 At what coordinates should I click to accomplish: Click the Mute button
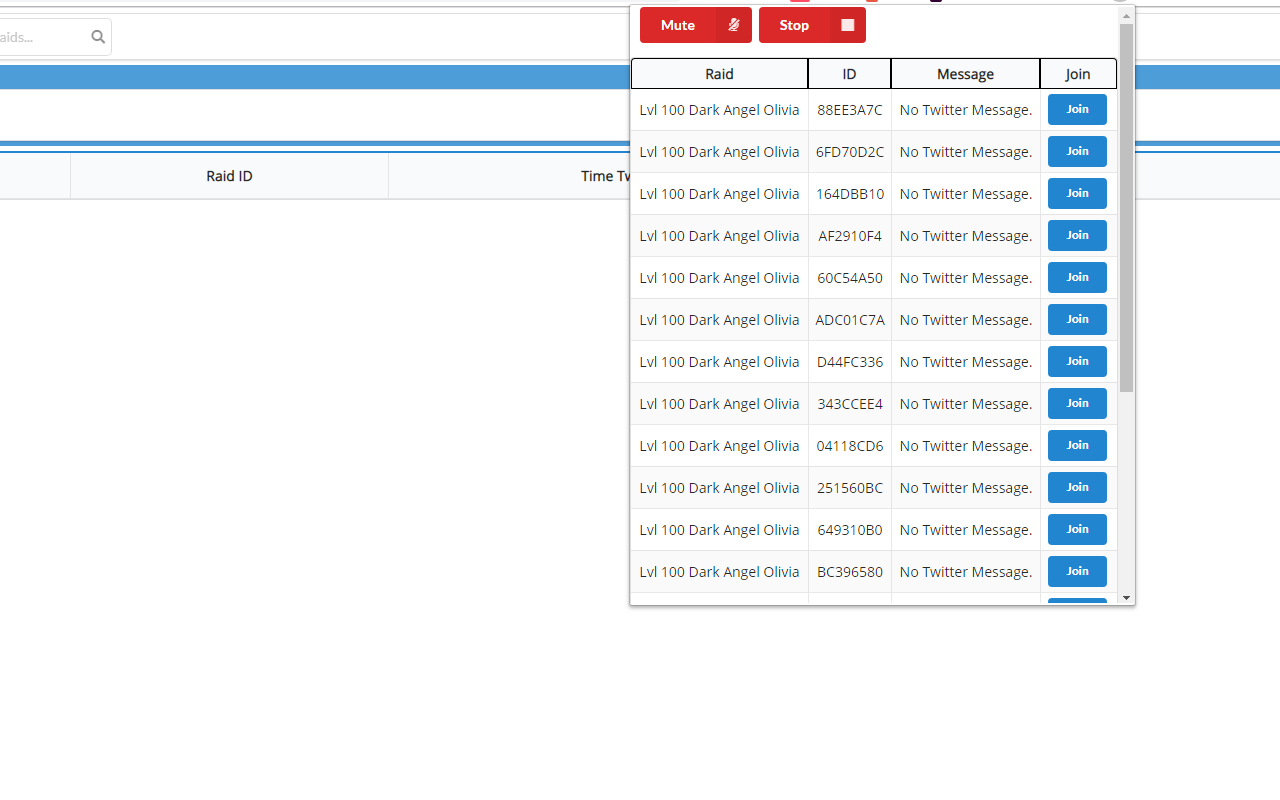[x=696, y=25]
